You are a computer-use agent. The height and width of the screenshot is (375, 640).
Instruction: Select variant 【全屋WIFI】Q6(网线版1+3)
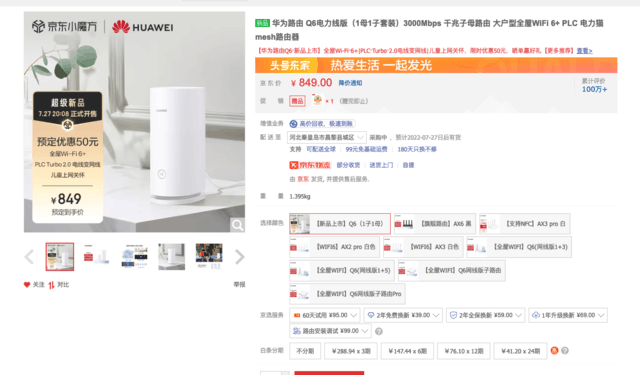(519, 247)
